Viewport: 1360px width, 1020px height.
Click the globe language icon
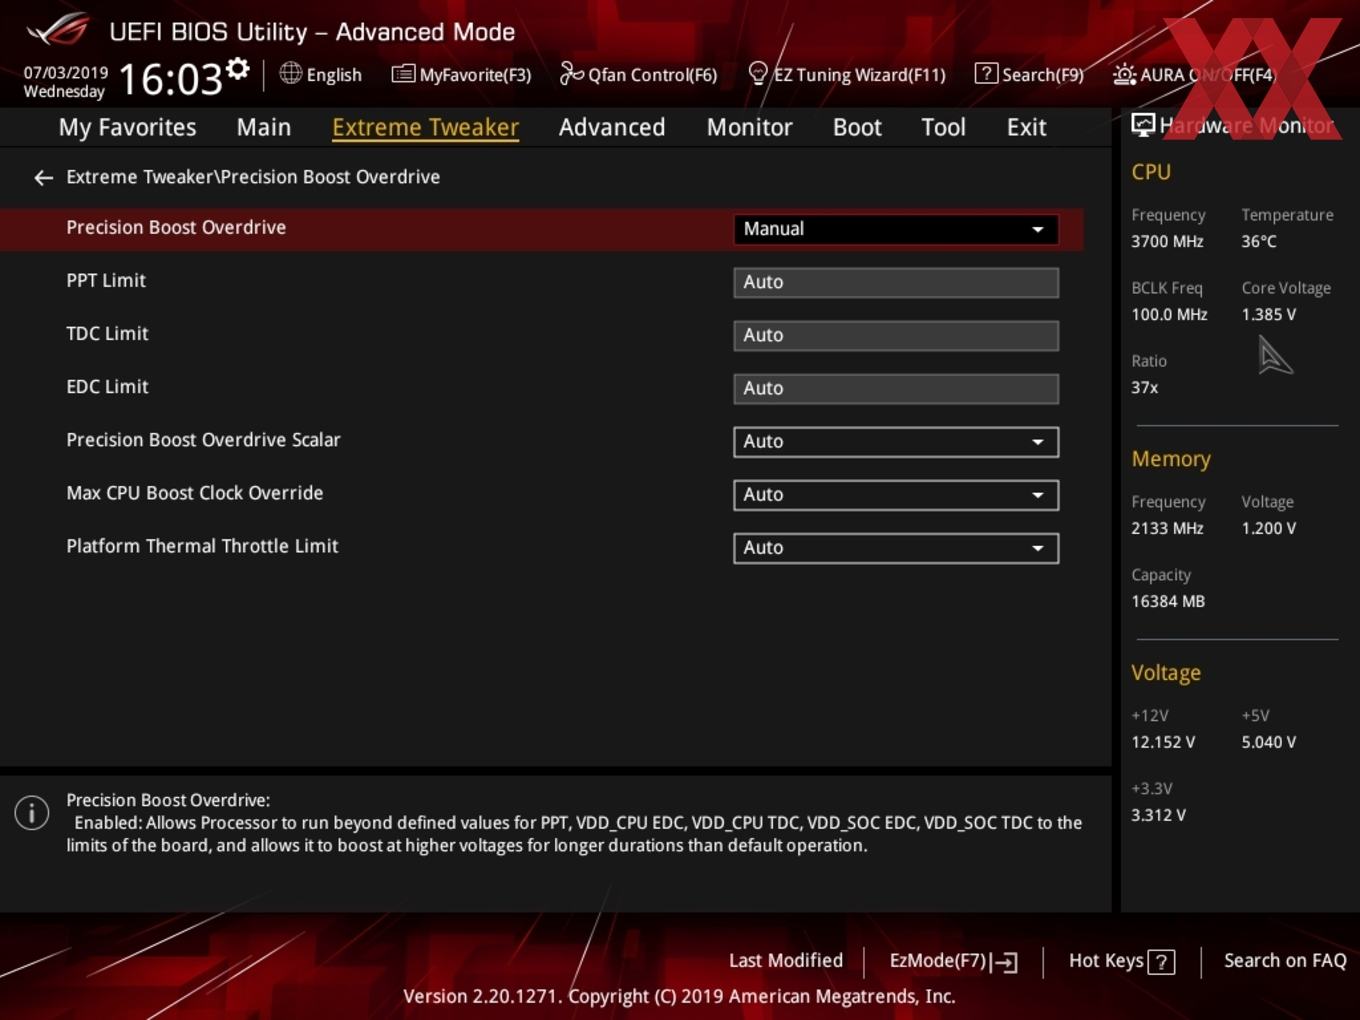pyautogui.click(x=290, y=73)
